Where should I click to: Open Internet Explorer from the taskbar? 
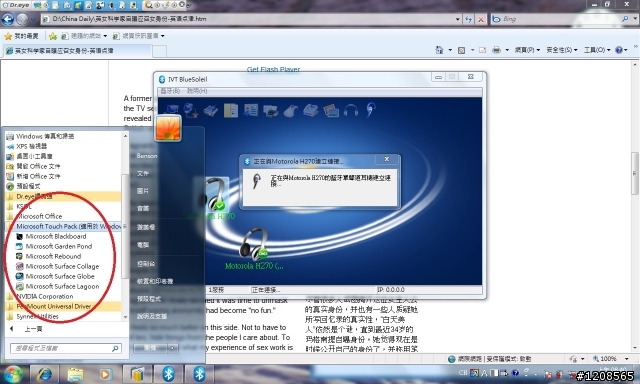pos(44,374)
